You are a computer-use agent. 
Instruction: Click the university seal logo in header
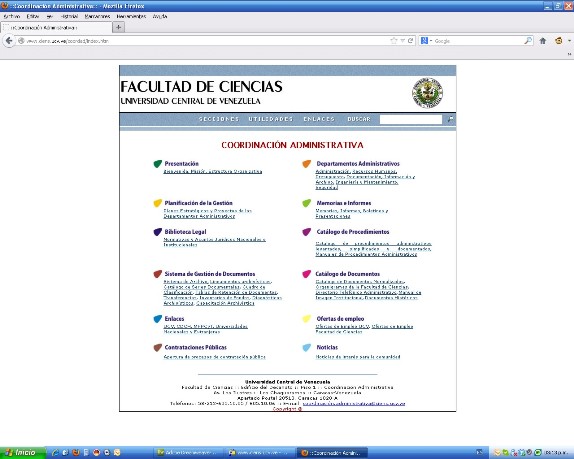[427, 93]
